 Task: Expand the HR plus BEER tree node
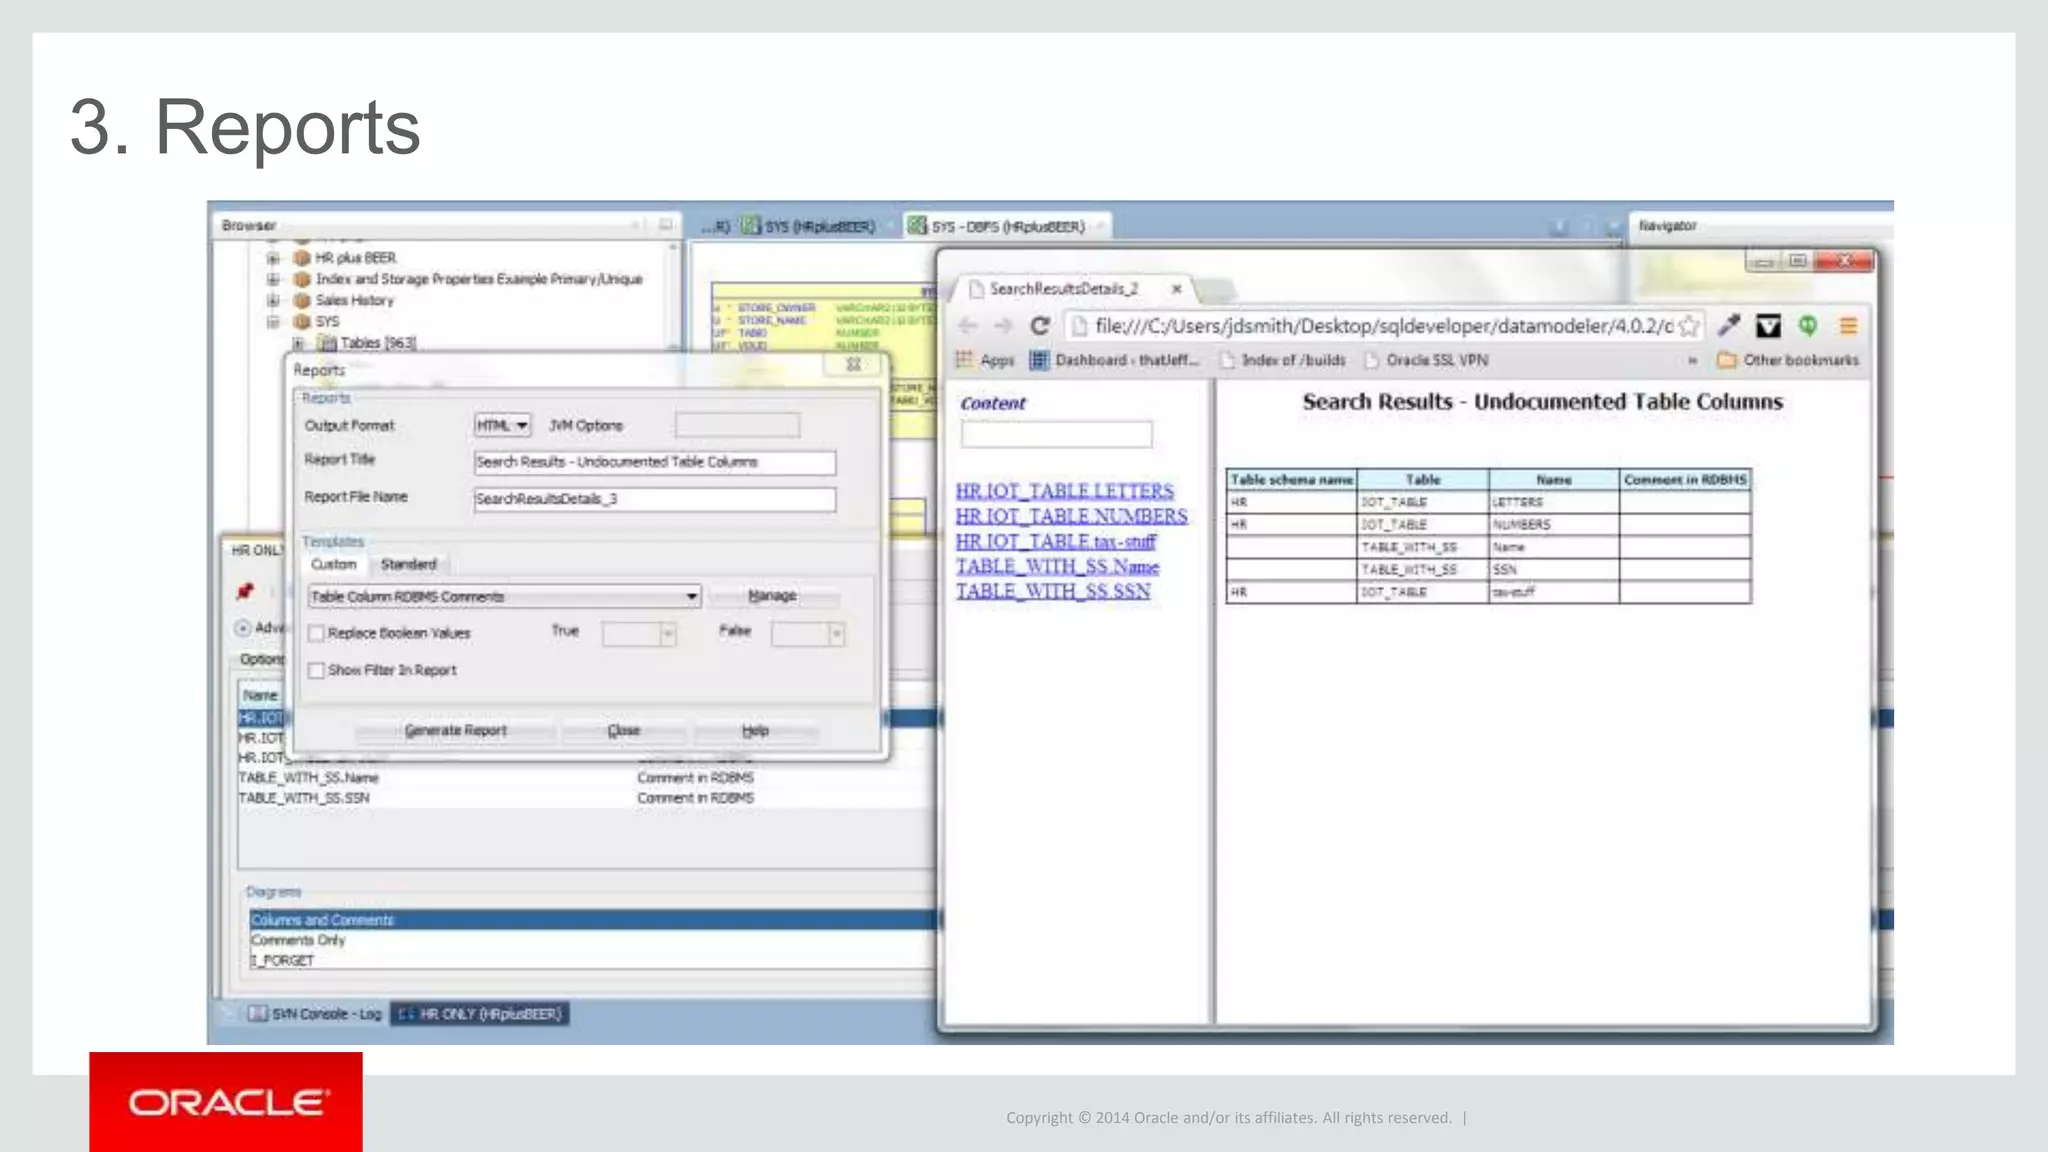(x=272, y=258)
